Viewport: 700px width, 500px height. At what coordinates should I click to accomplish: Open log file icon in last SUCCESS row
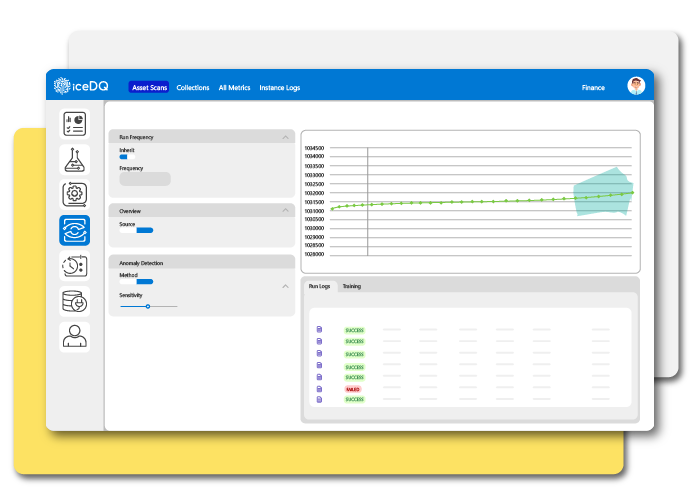[319, 400]
